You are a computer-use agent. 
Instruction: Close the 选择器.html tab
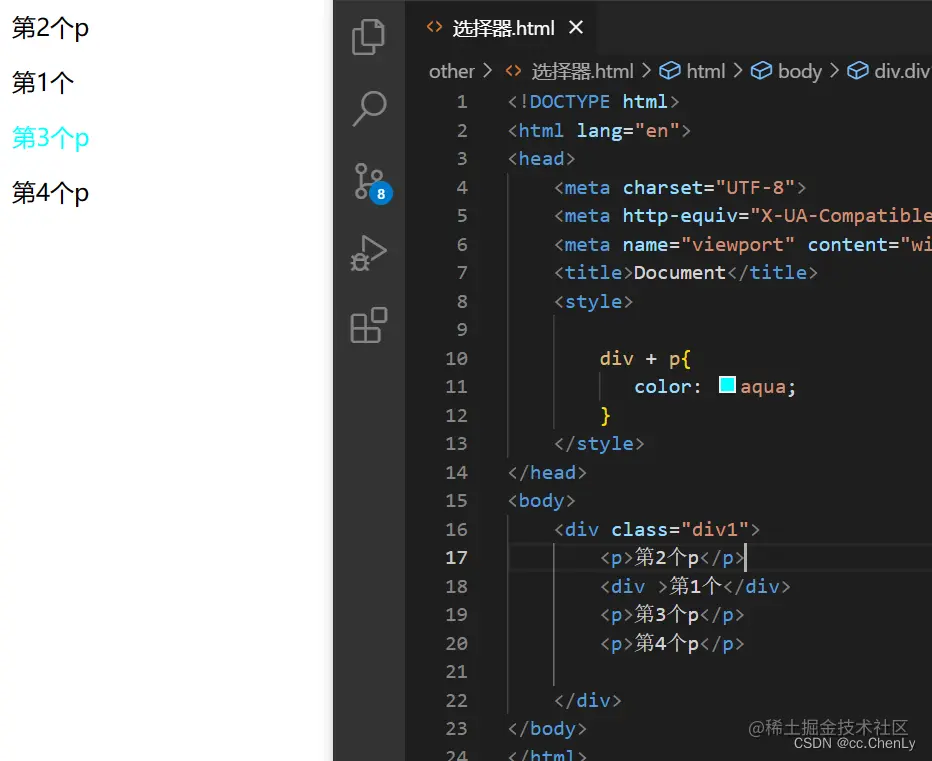tap(575, 27)
